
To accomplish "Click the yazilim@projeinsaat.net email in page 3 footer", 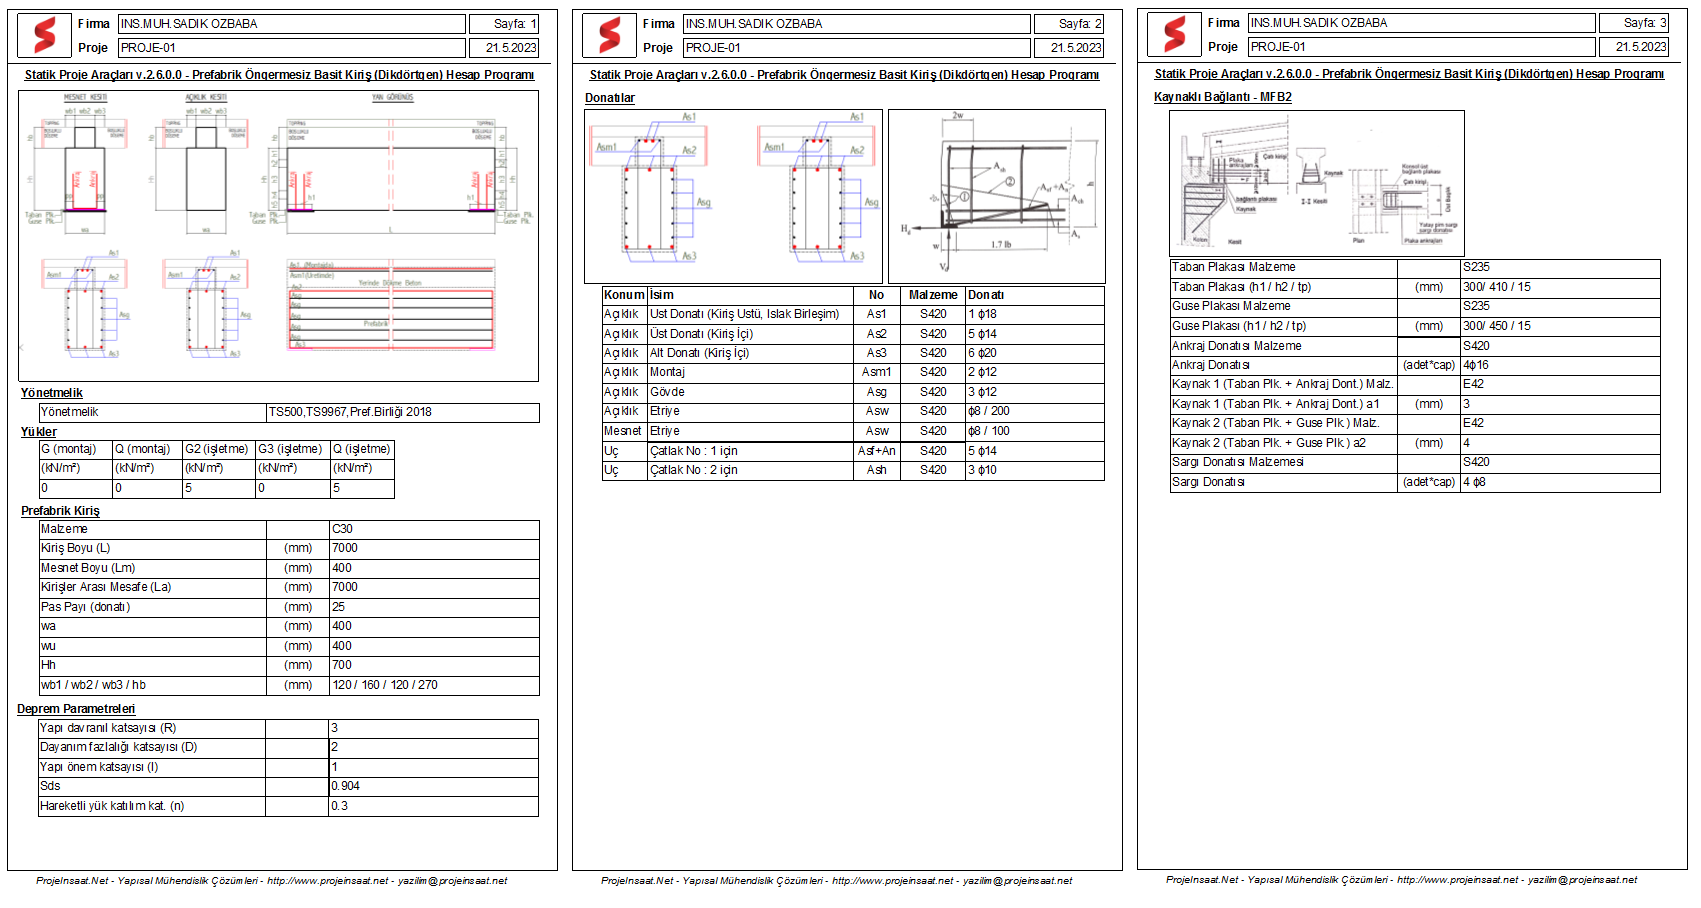I will tap(1582, 880).
